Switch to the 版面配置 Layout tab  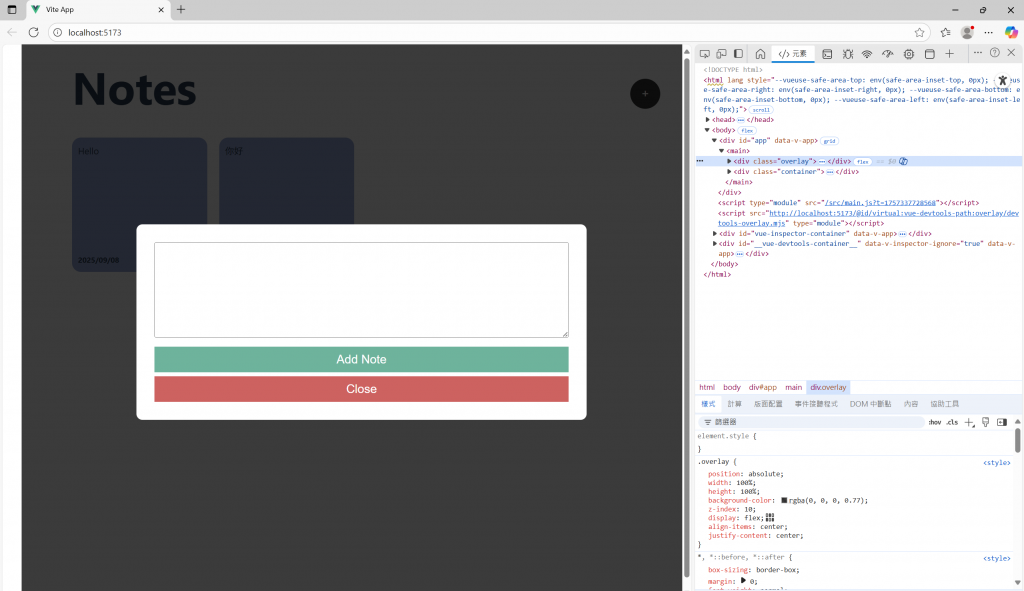pos(768,404)
